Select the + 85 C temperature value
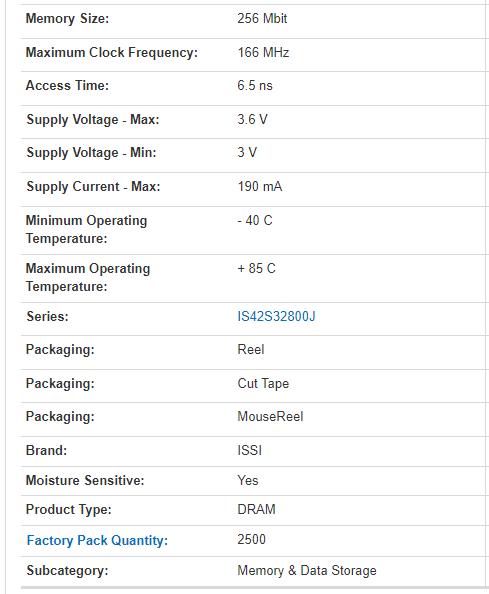 (256, 268)
